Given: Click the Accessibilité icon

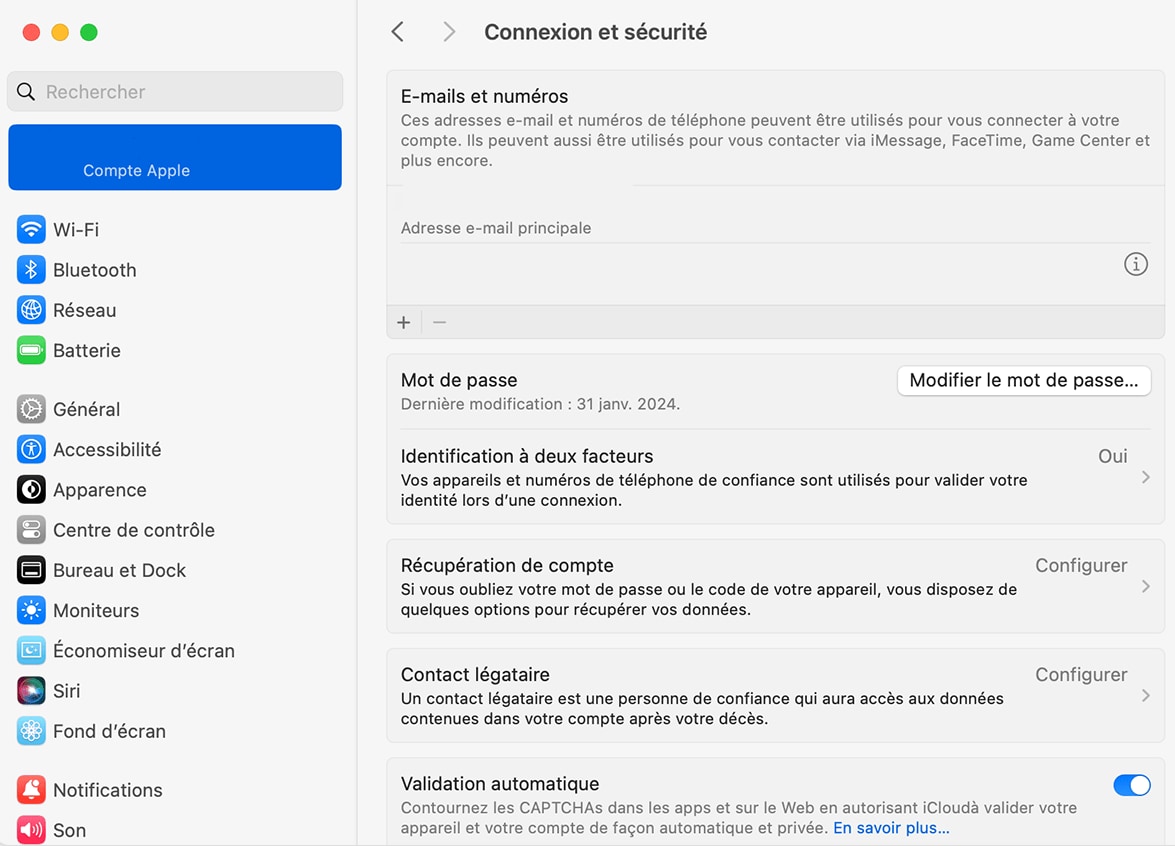Looking at the screenshot, I should coord(31,450).
